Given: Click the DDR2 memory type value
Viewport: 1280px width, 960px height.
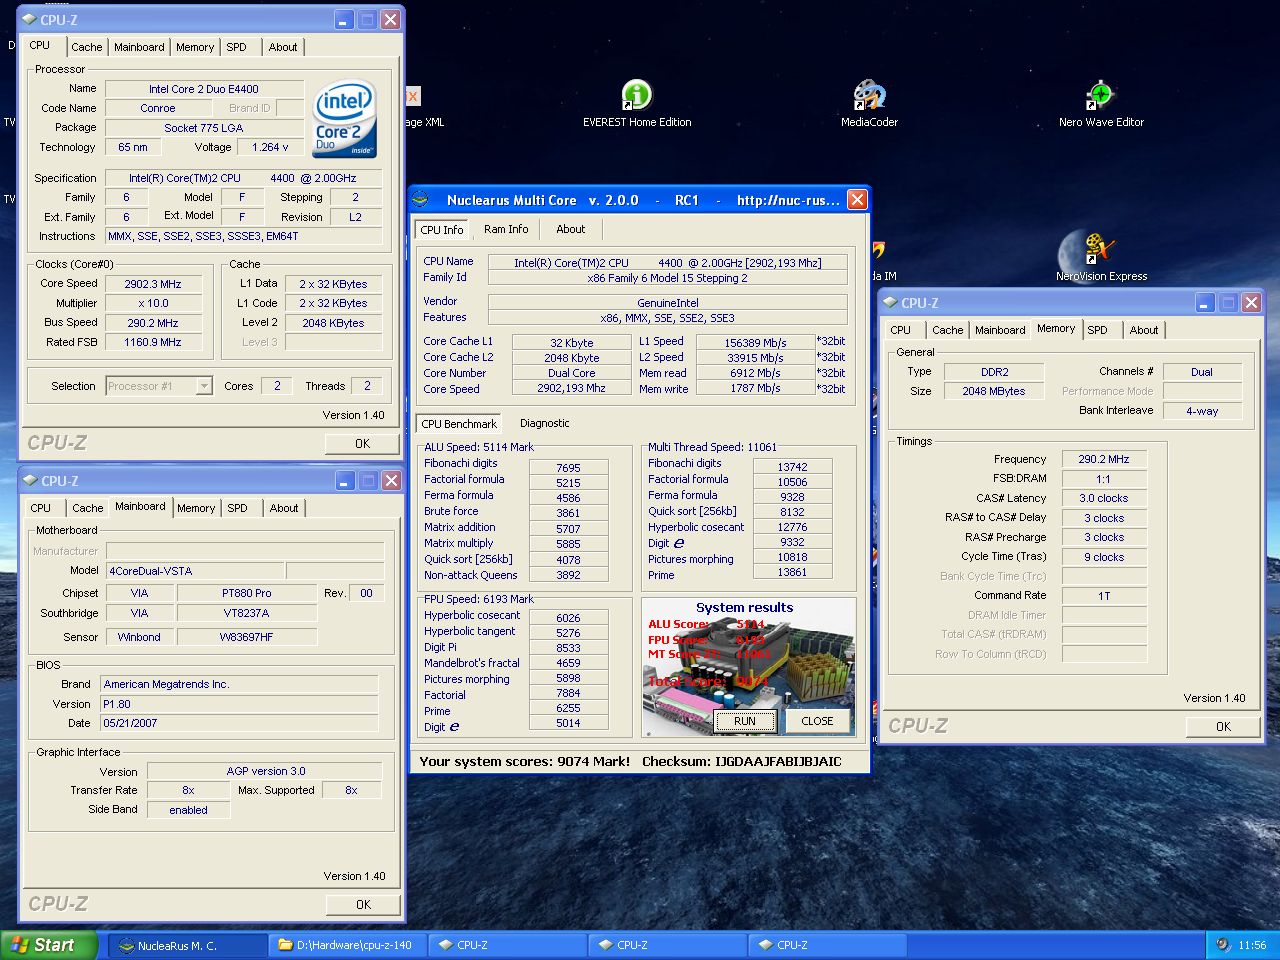Looking at the screenshot, I should click(x=994, y=372).
